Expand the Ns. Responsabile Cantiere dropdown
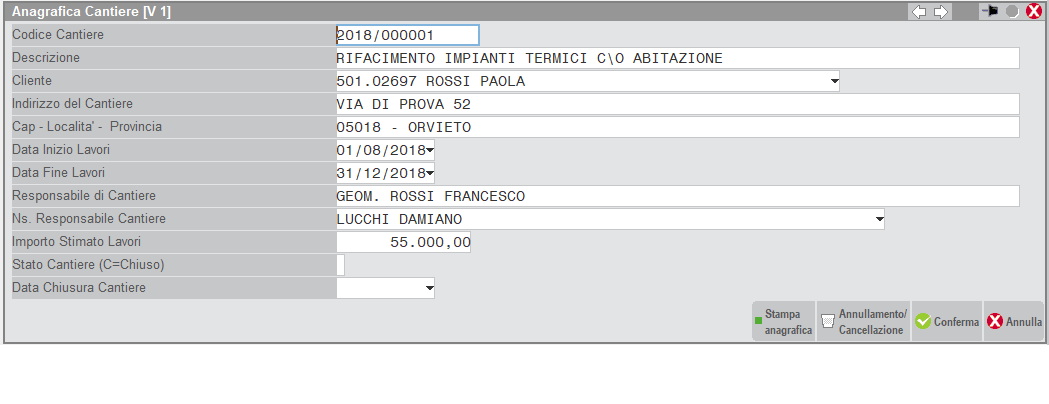1049x404 pixels. [x=879, y=219]
